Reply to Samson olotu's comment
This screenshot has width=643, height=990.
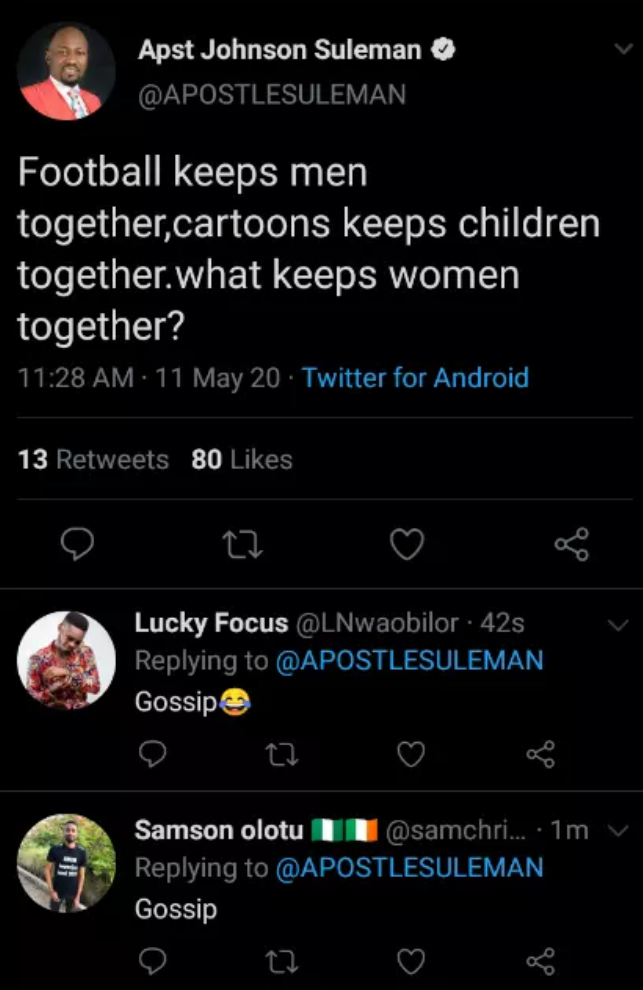tap(151, 962)
